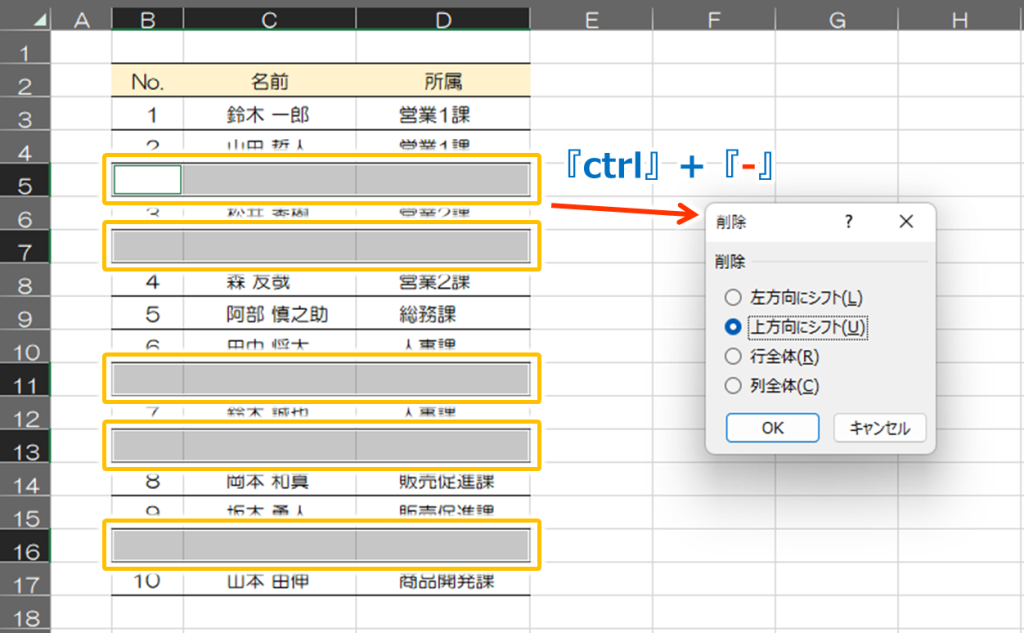This screenshot has width=1024, height=633.
Task: Close the 削除 dialog with X
Action: point(906,221)
